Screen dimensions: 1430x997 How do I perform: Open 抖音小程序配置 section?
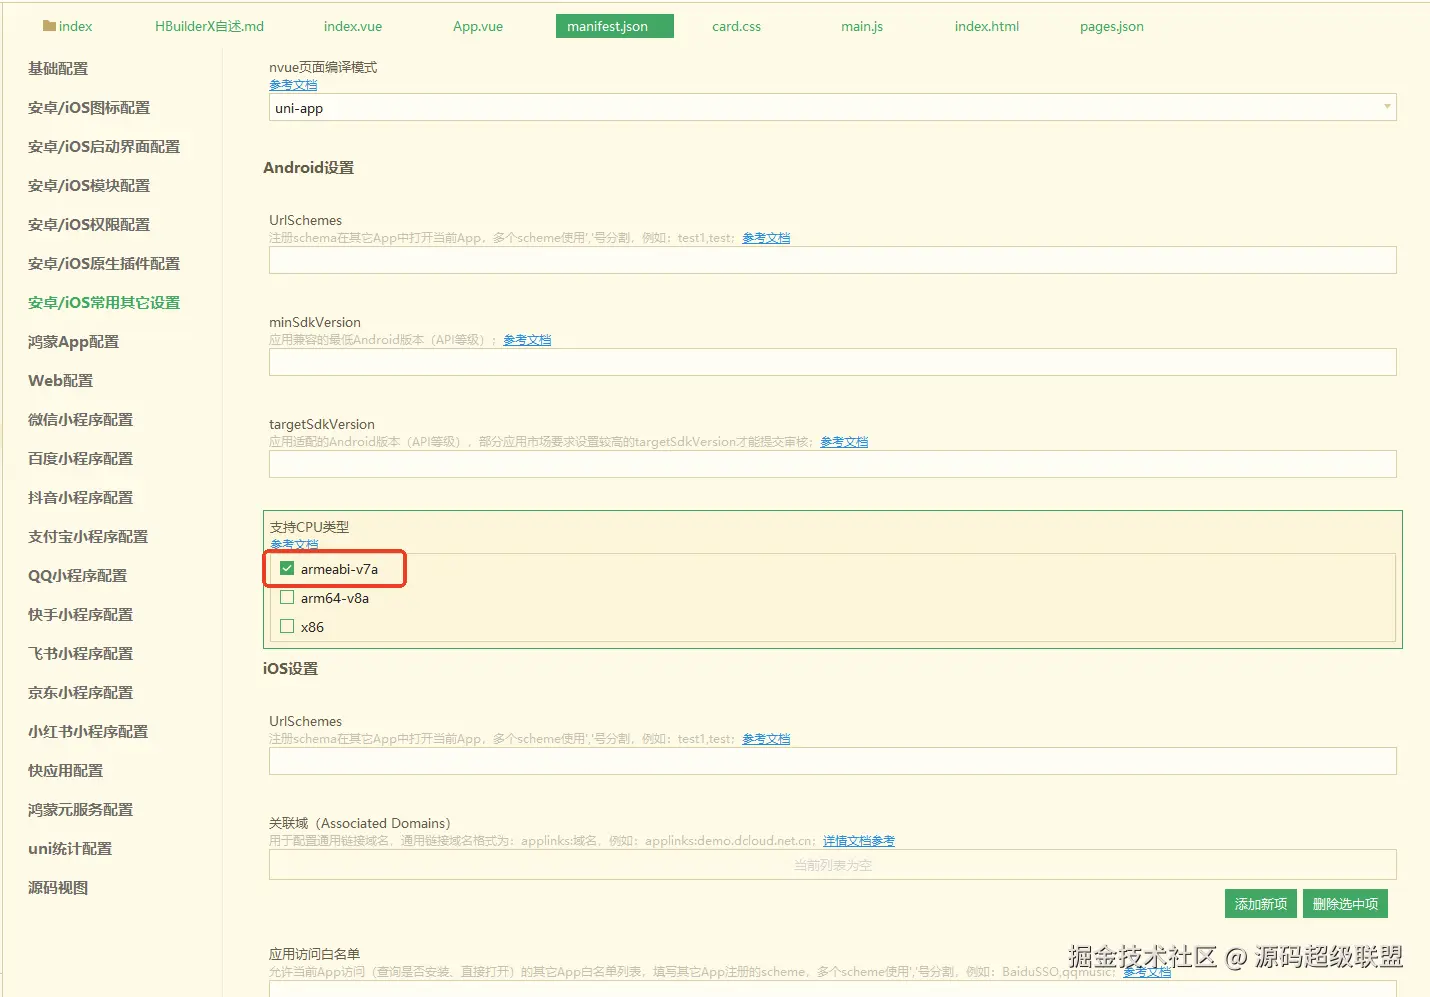(x=80, y=497)
